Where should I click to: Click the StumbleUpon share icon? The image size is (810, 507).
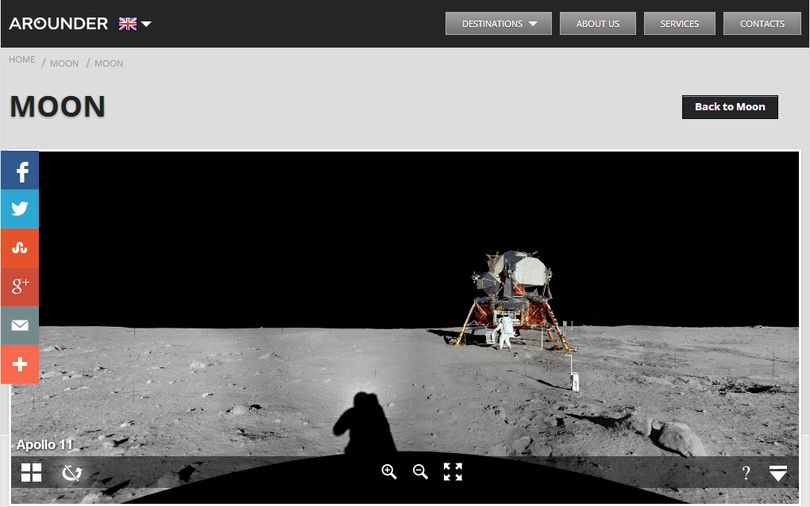click(x=20, y=248)
